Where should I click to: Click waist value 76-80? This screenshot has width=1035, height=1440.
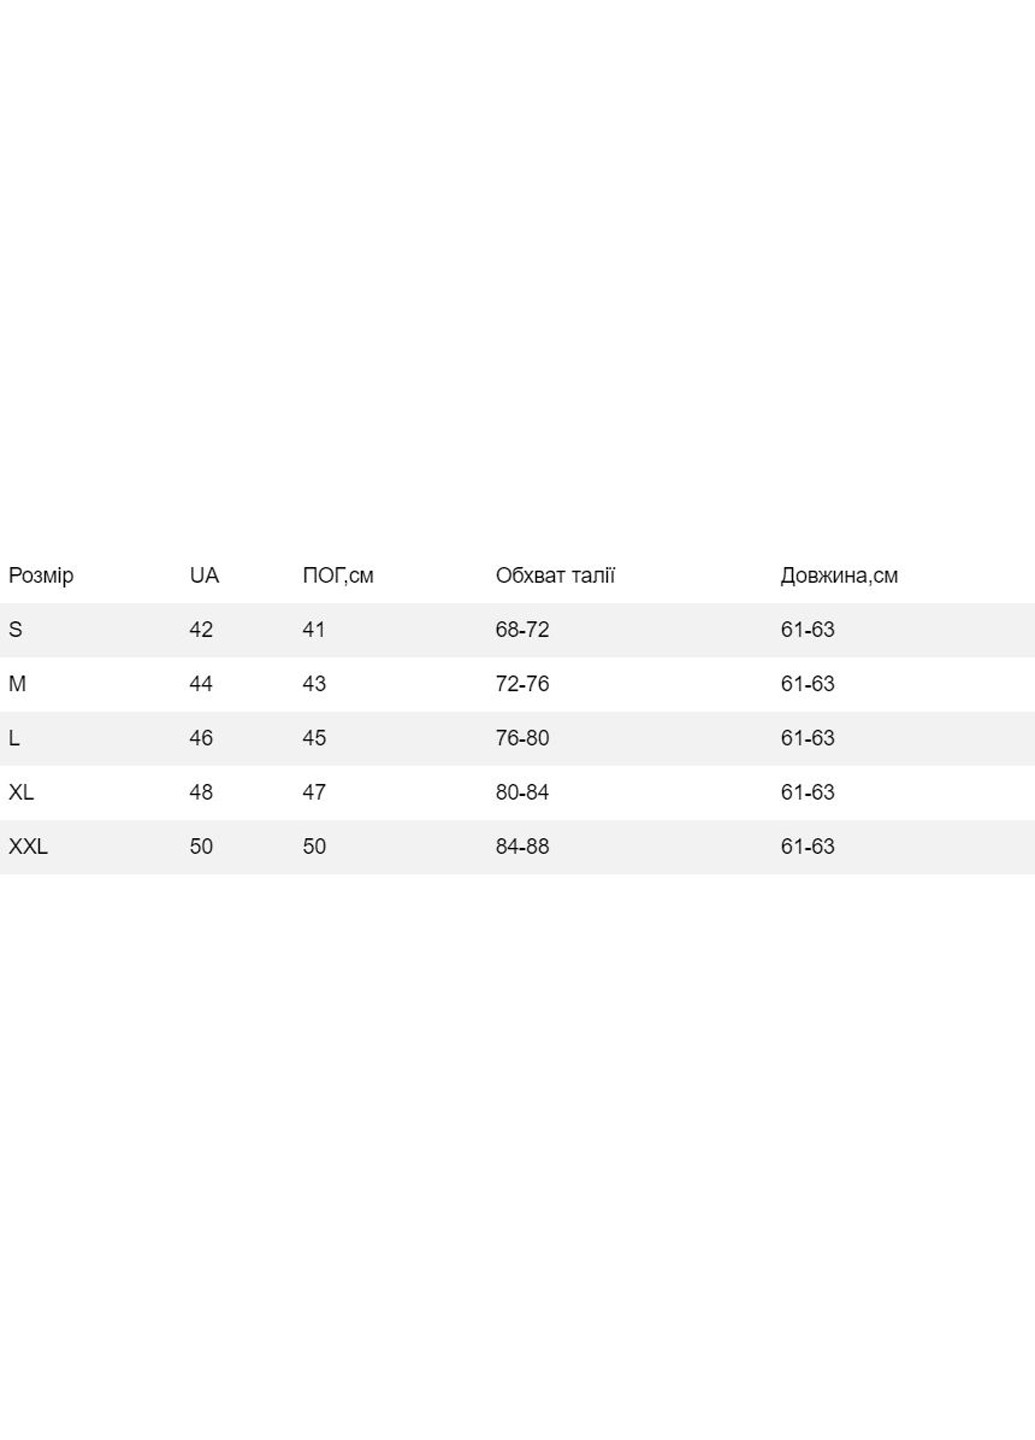(522, 738)
